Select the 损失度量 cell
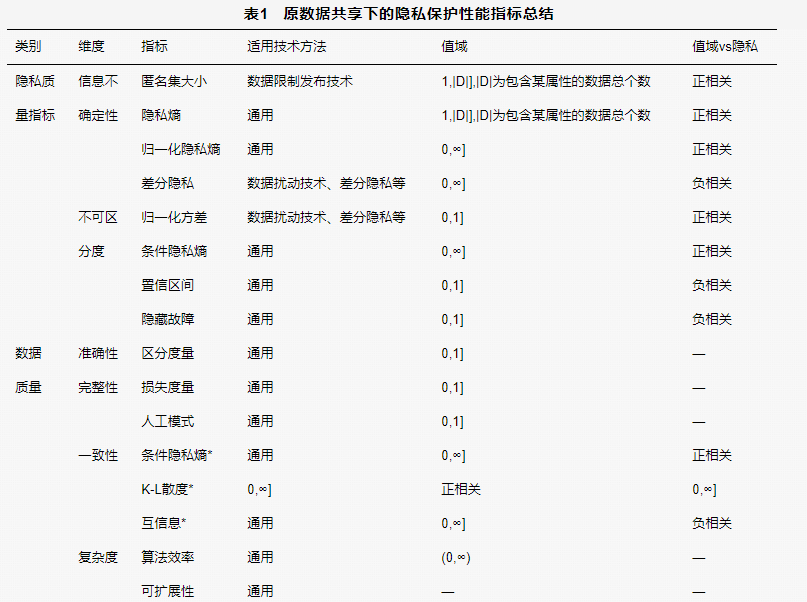The width and height of the screenshot is (807, 602). [168, 387]
